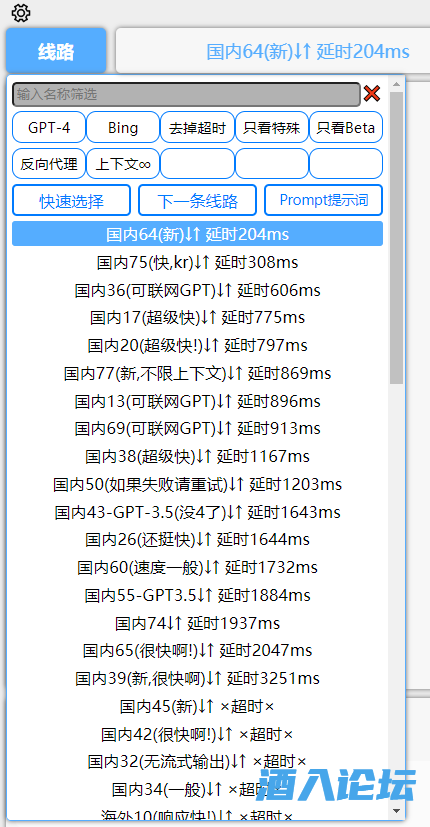Image resolution: width=430 pixels, height=827 pixels.
Task: Select route 国内74 延时1937ms
Action: click(x=197, y=623)
